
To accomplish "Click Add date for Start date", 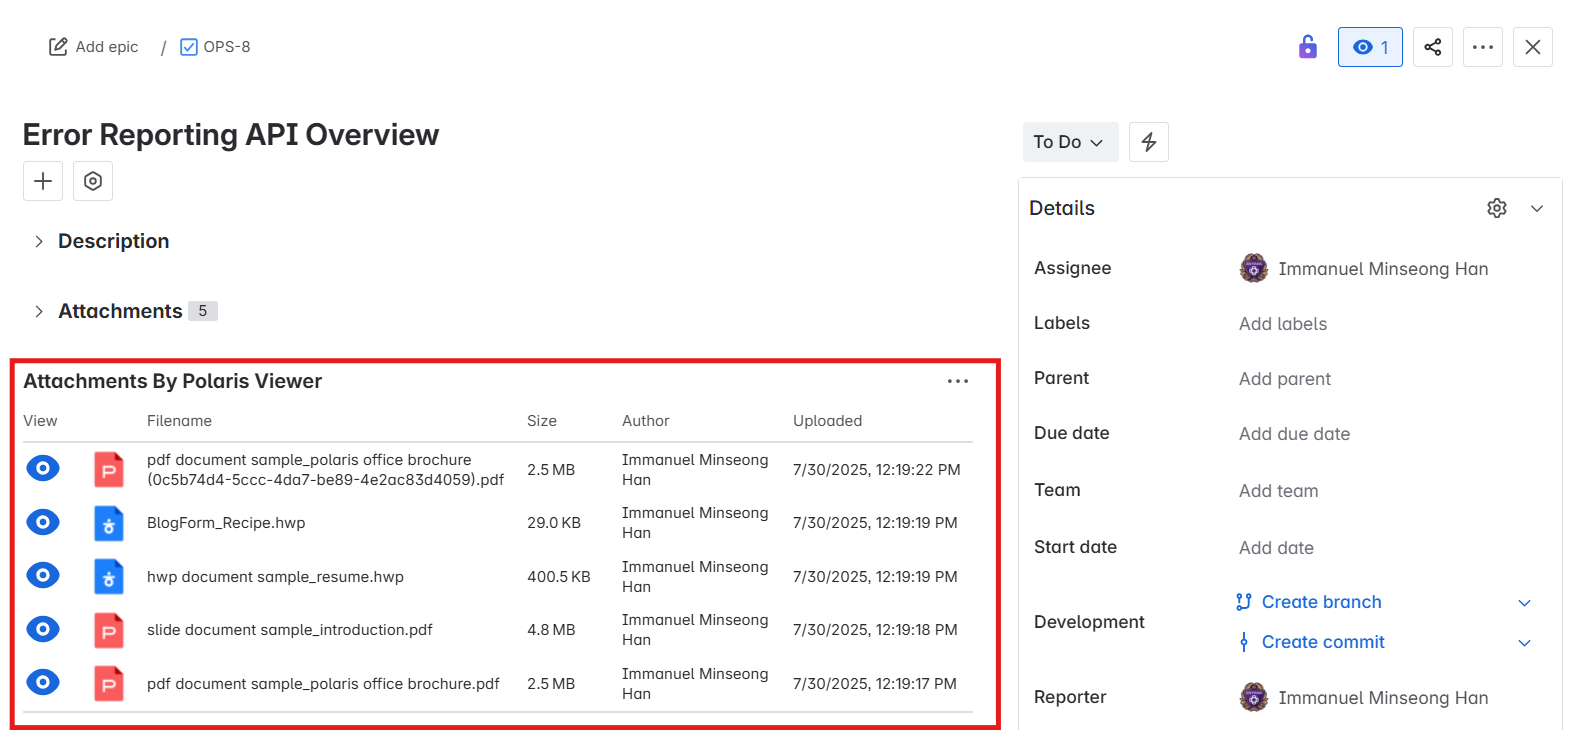I will coord(1276,548).
